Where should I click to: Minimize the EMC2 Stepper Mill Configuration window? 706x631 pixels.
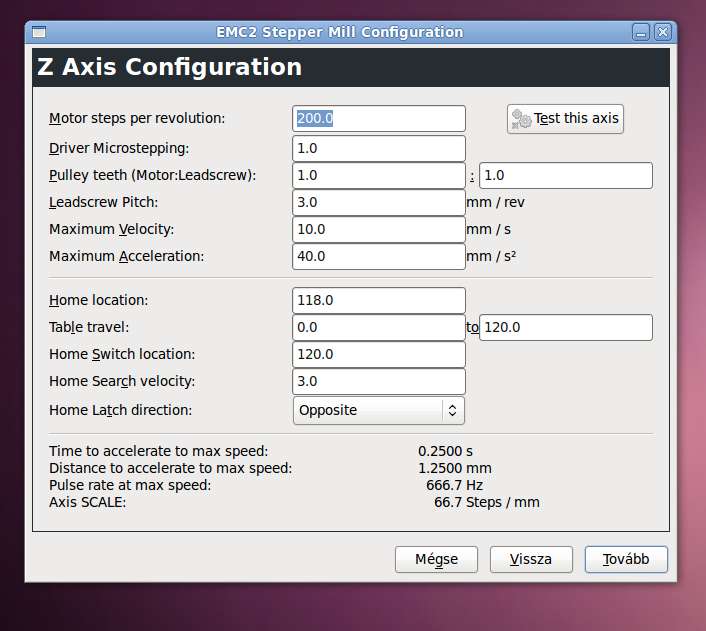click(x=642, y=32)
